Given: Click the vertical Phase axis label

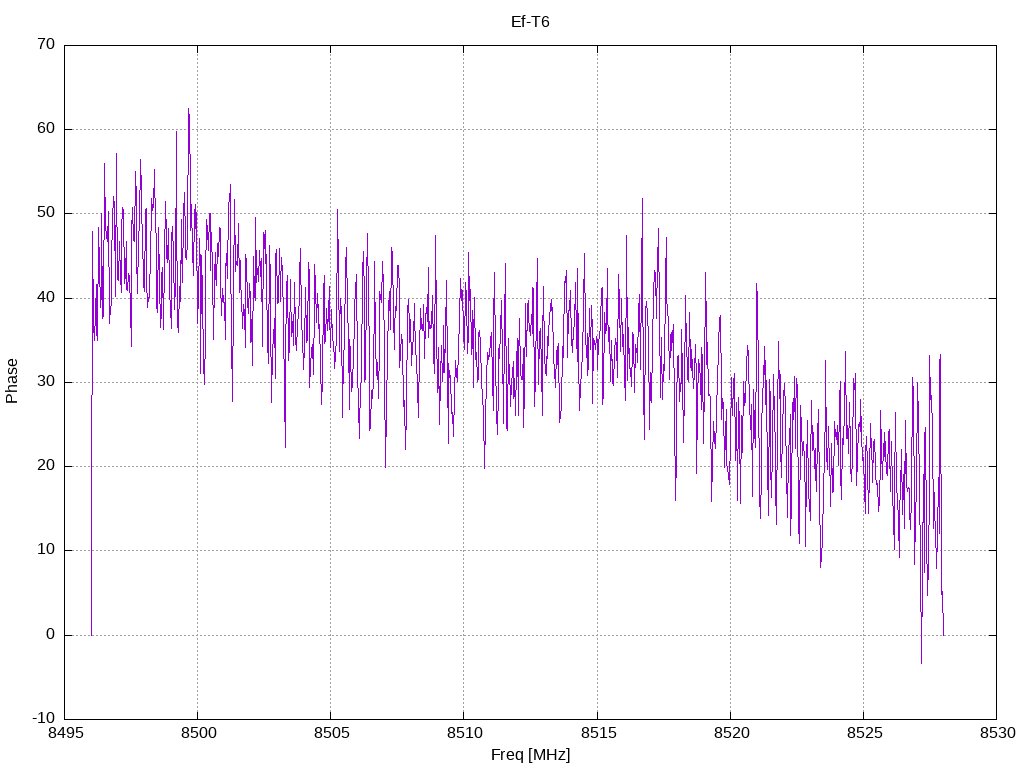Looking at the screenshot, I should [x=12, y=381].
